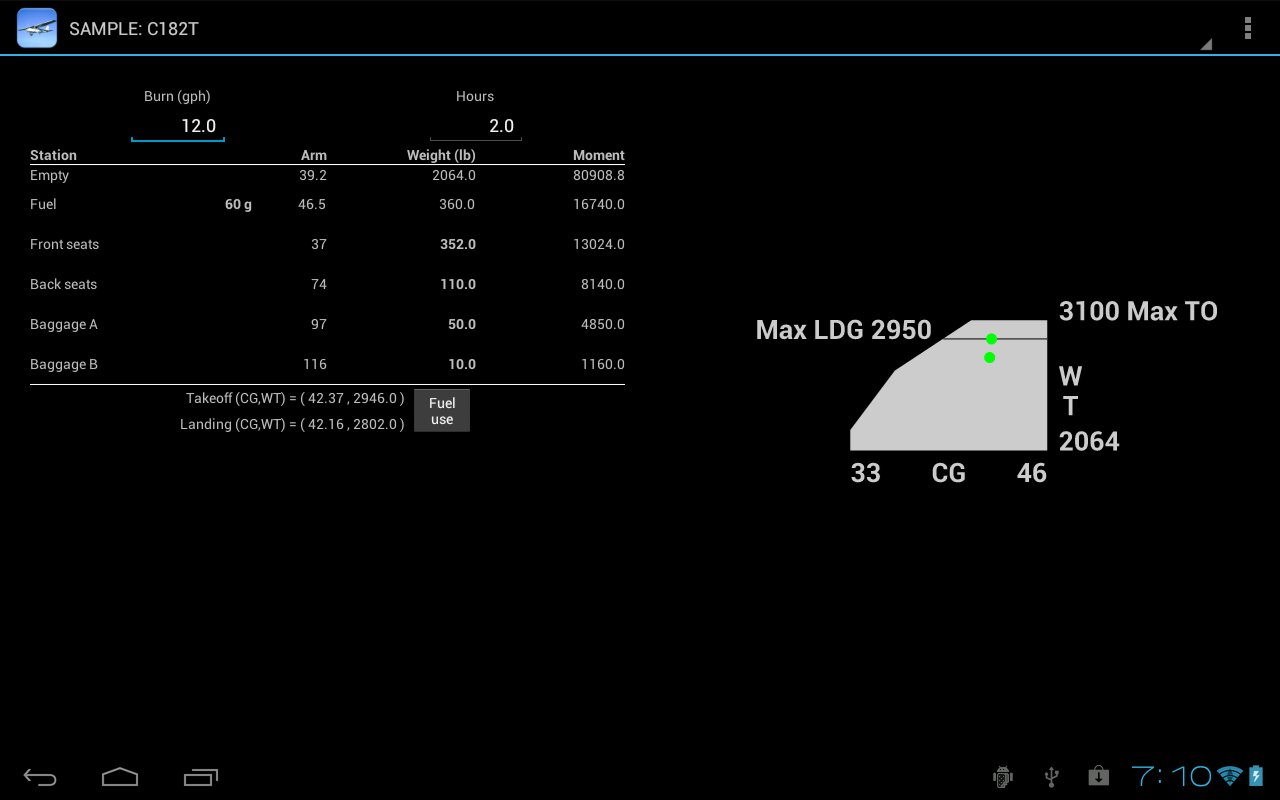Tap the upper green takeoff point on chart

pyautogui.click(x=991, y=339)
